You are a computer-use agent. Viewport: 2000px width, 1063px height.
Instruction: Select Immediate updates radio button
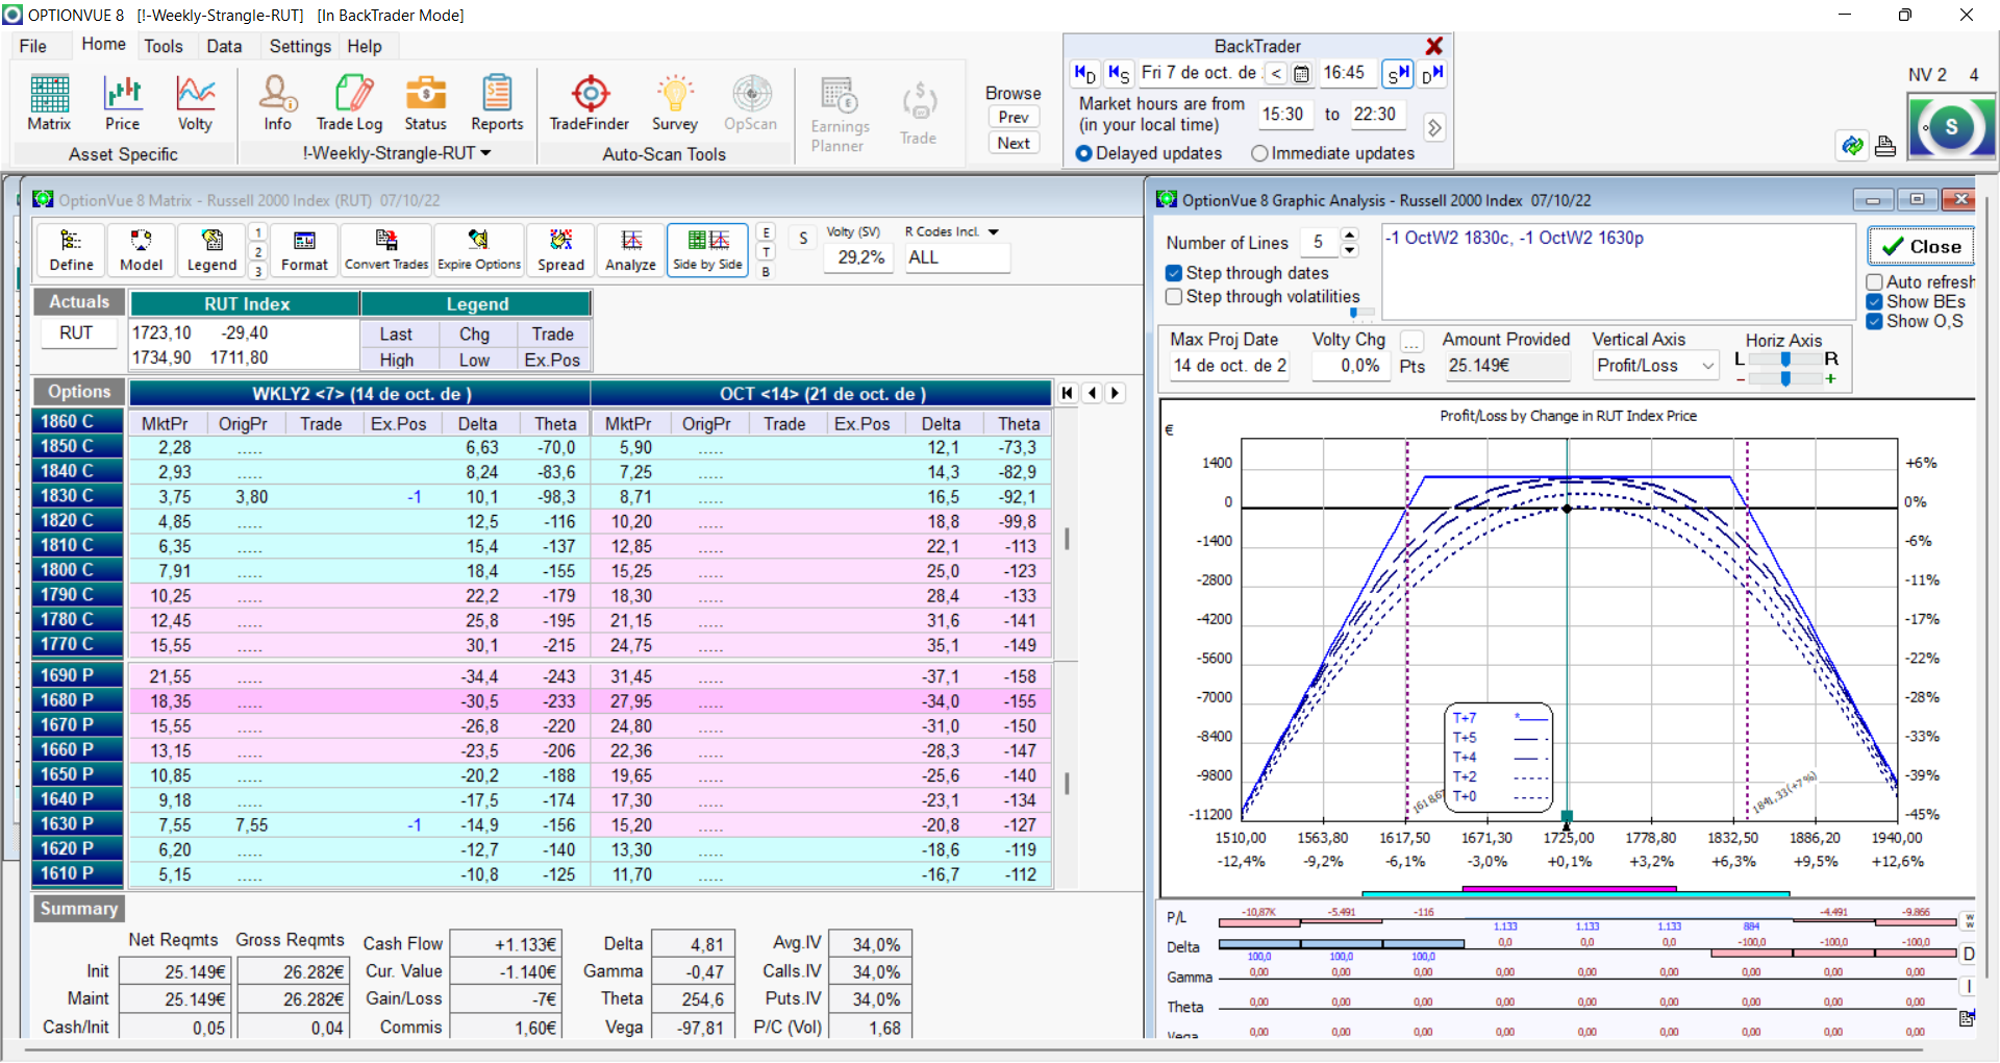click(x=1260, y=153)
